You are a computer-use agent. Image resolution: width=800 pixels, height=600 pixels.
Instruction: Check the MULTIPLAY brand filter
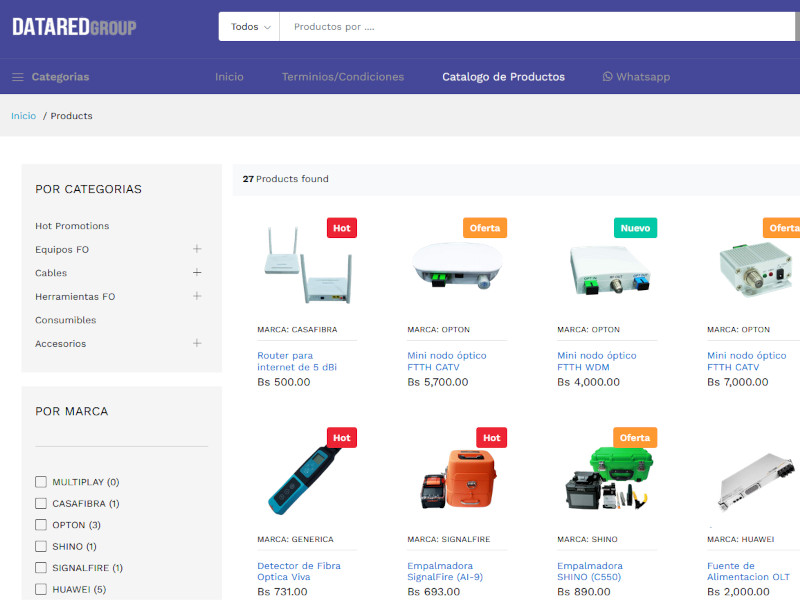pyautogui.click(x=41, y=482)
